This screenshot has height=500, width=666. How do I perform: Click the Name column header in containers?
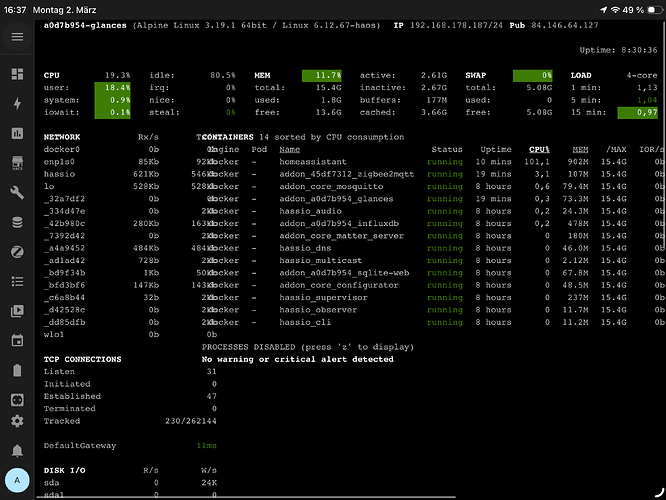point(290,149)
